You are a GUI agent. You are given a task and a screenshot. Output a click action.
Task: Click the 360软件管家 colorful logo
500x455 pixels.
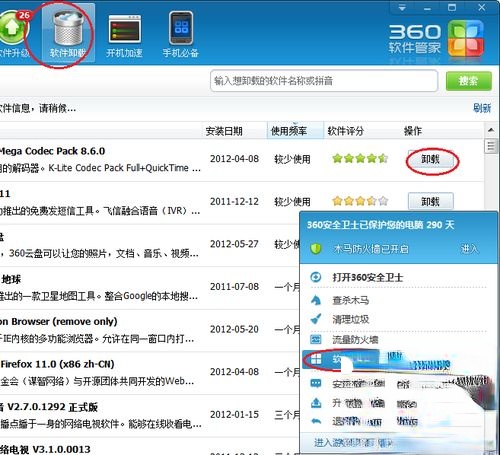coord(466,38)
